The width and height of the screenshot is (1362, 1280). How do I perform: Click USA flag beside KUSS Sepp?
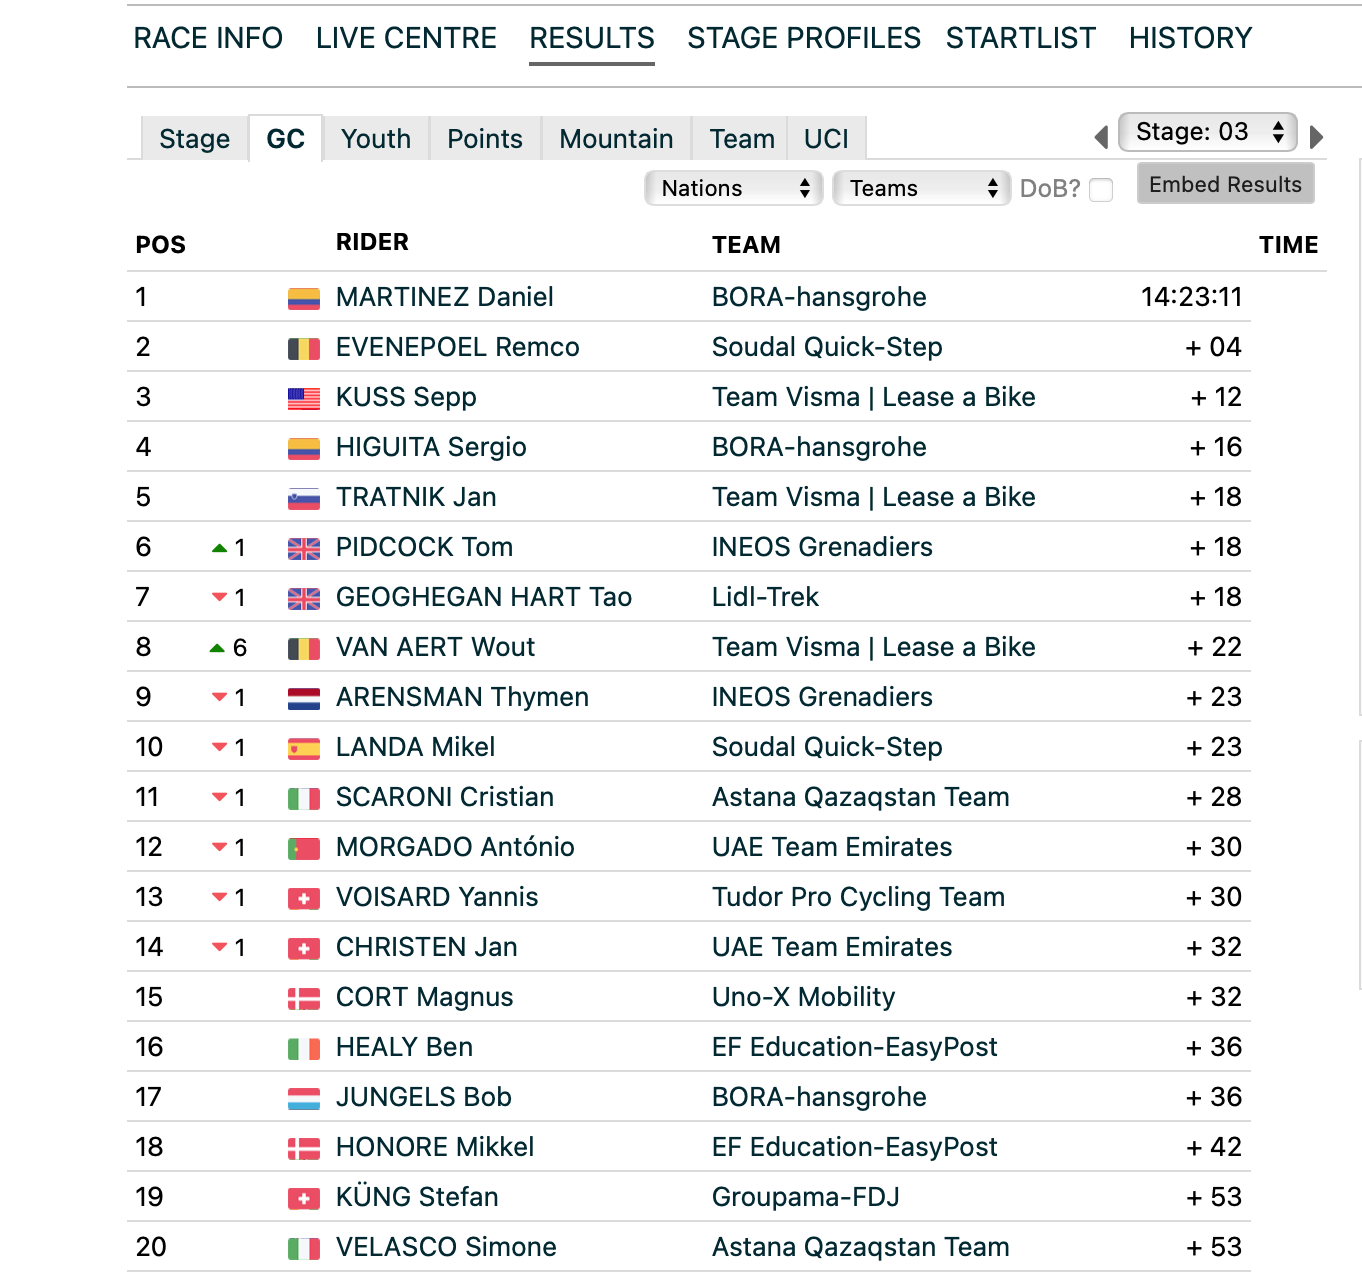(303, 398)
